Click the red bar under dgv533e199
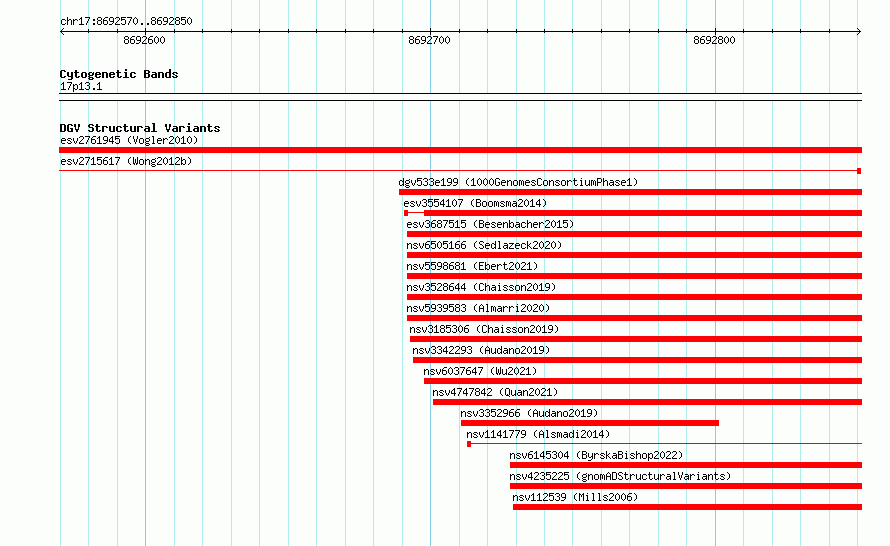890x546 pixels. pos(631,192)
